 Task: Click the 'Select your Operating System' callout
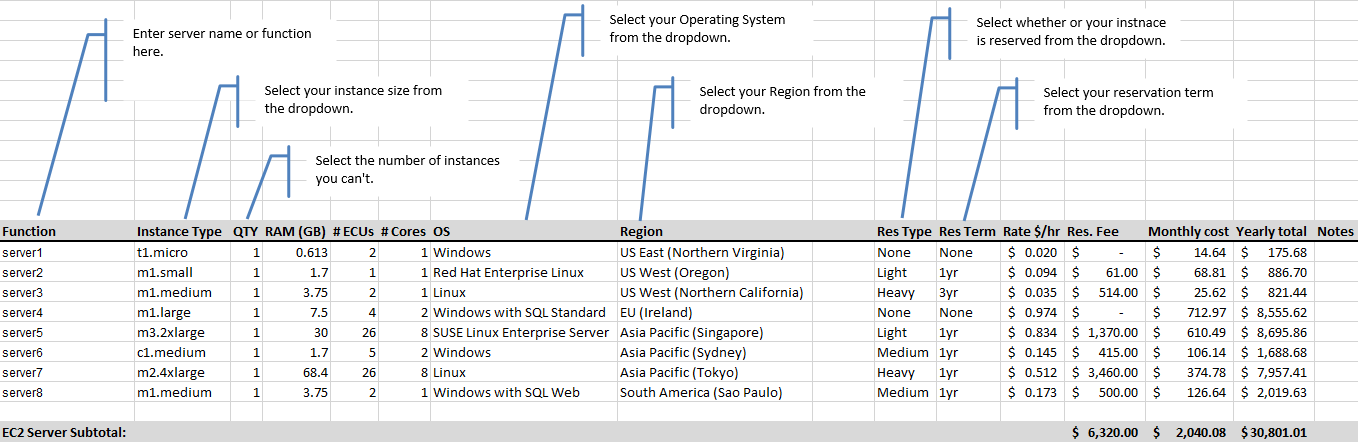click(697, 29)
